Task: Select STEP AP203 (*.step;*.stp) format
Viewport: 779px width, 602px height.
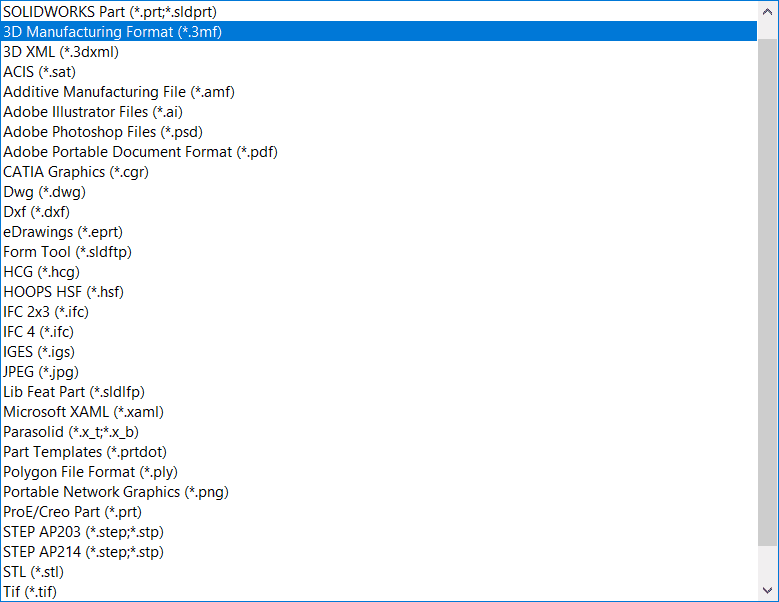Action: pyautogui.click(x=379, y=531)
